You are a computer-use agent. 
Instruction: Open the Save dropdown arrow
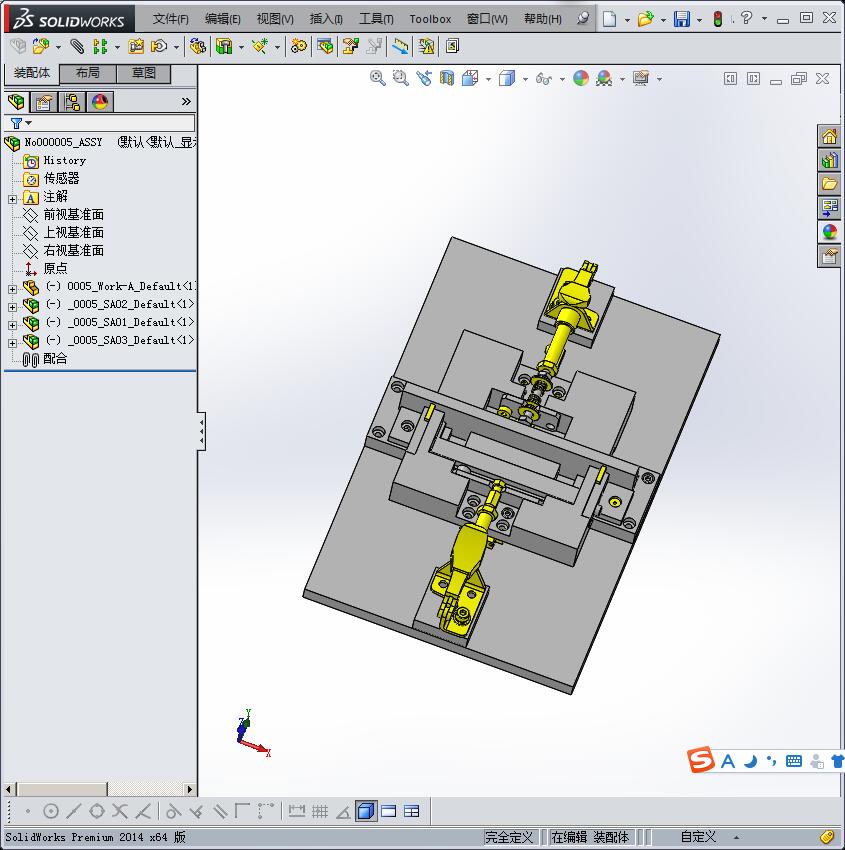[699, 20]
